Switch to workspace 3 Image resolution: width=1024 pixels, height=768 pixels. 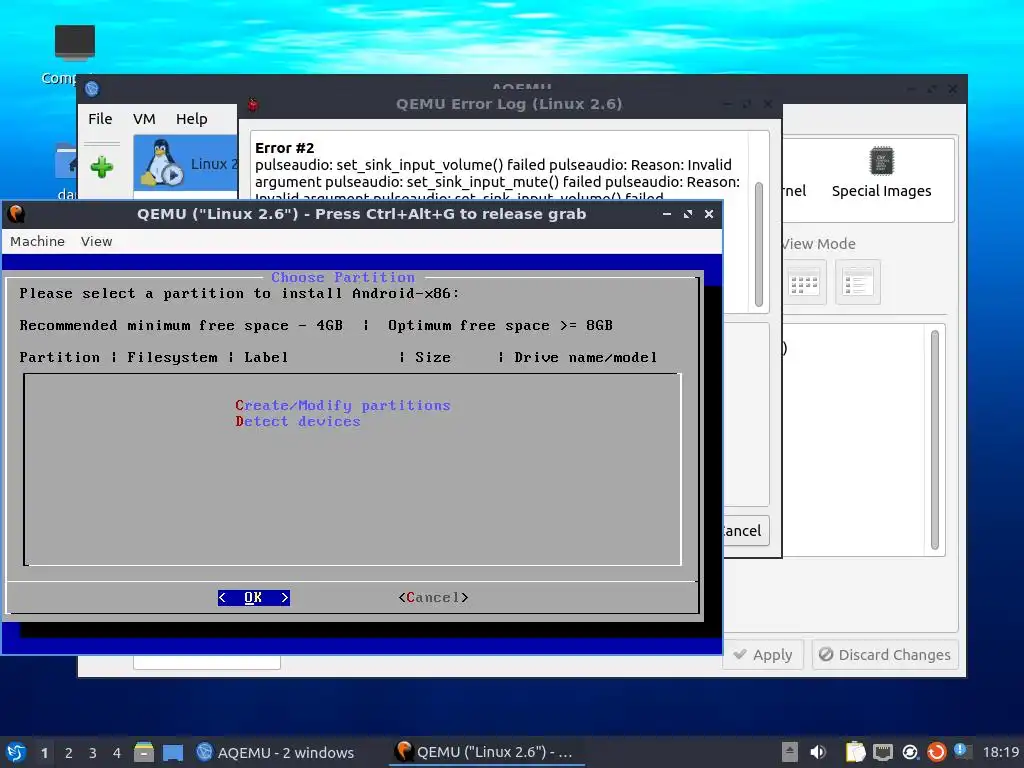pos(93,753)
